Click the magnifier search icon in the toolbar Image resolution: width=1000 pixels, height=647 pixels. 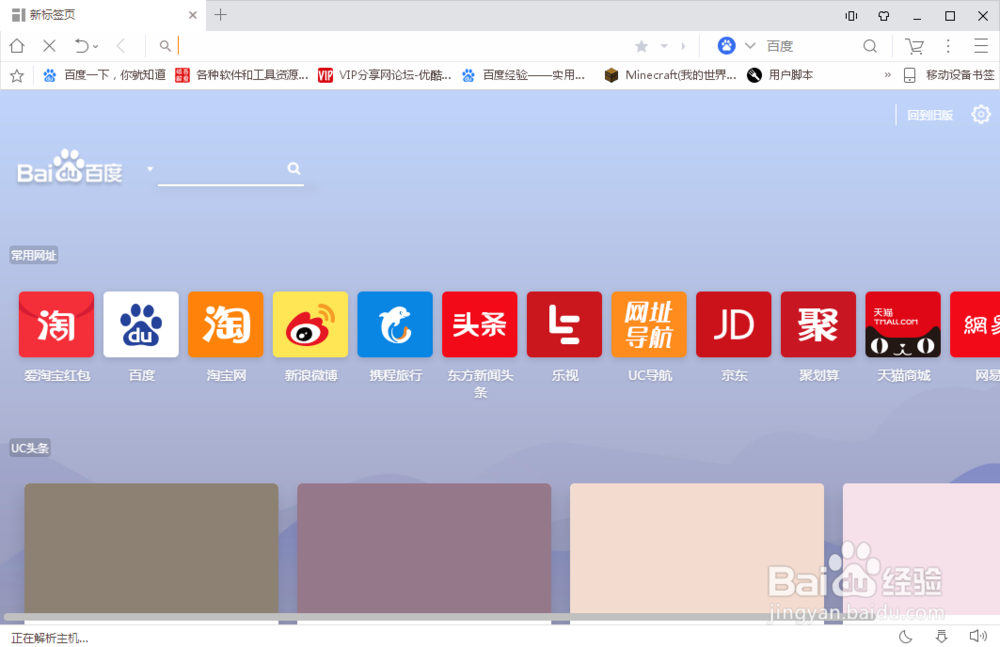click(x=870, y=46)
